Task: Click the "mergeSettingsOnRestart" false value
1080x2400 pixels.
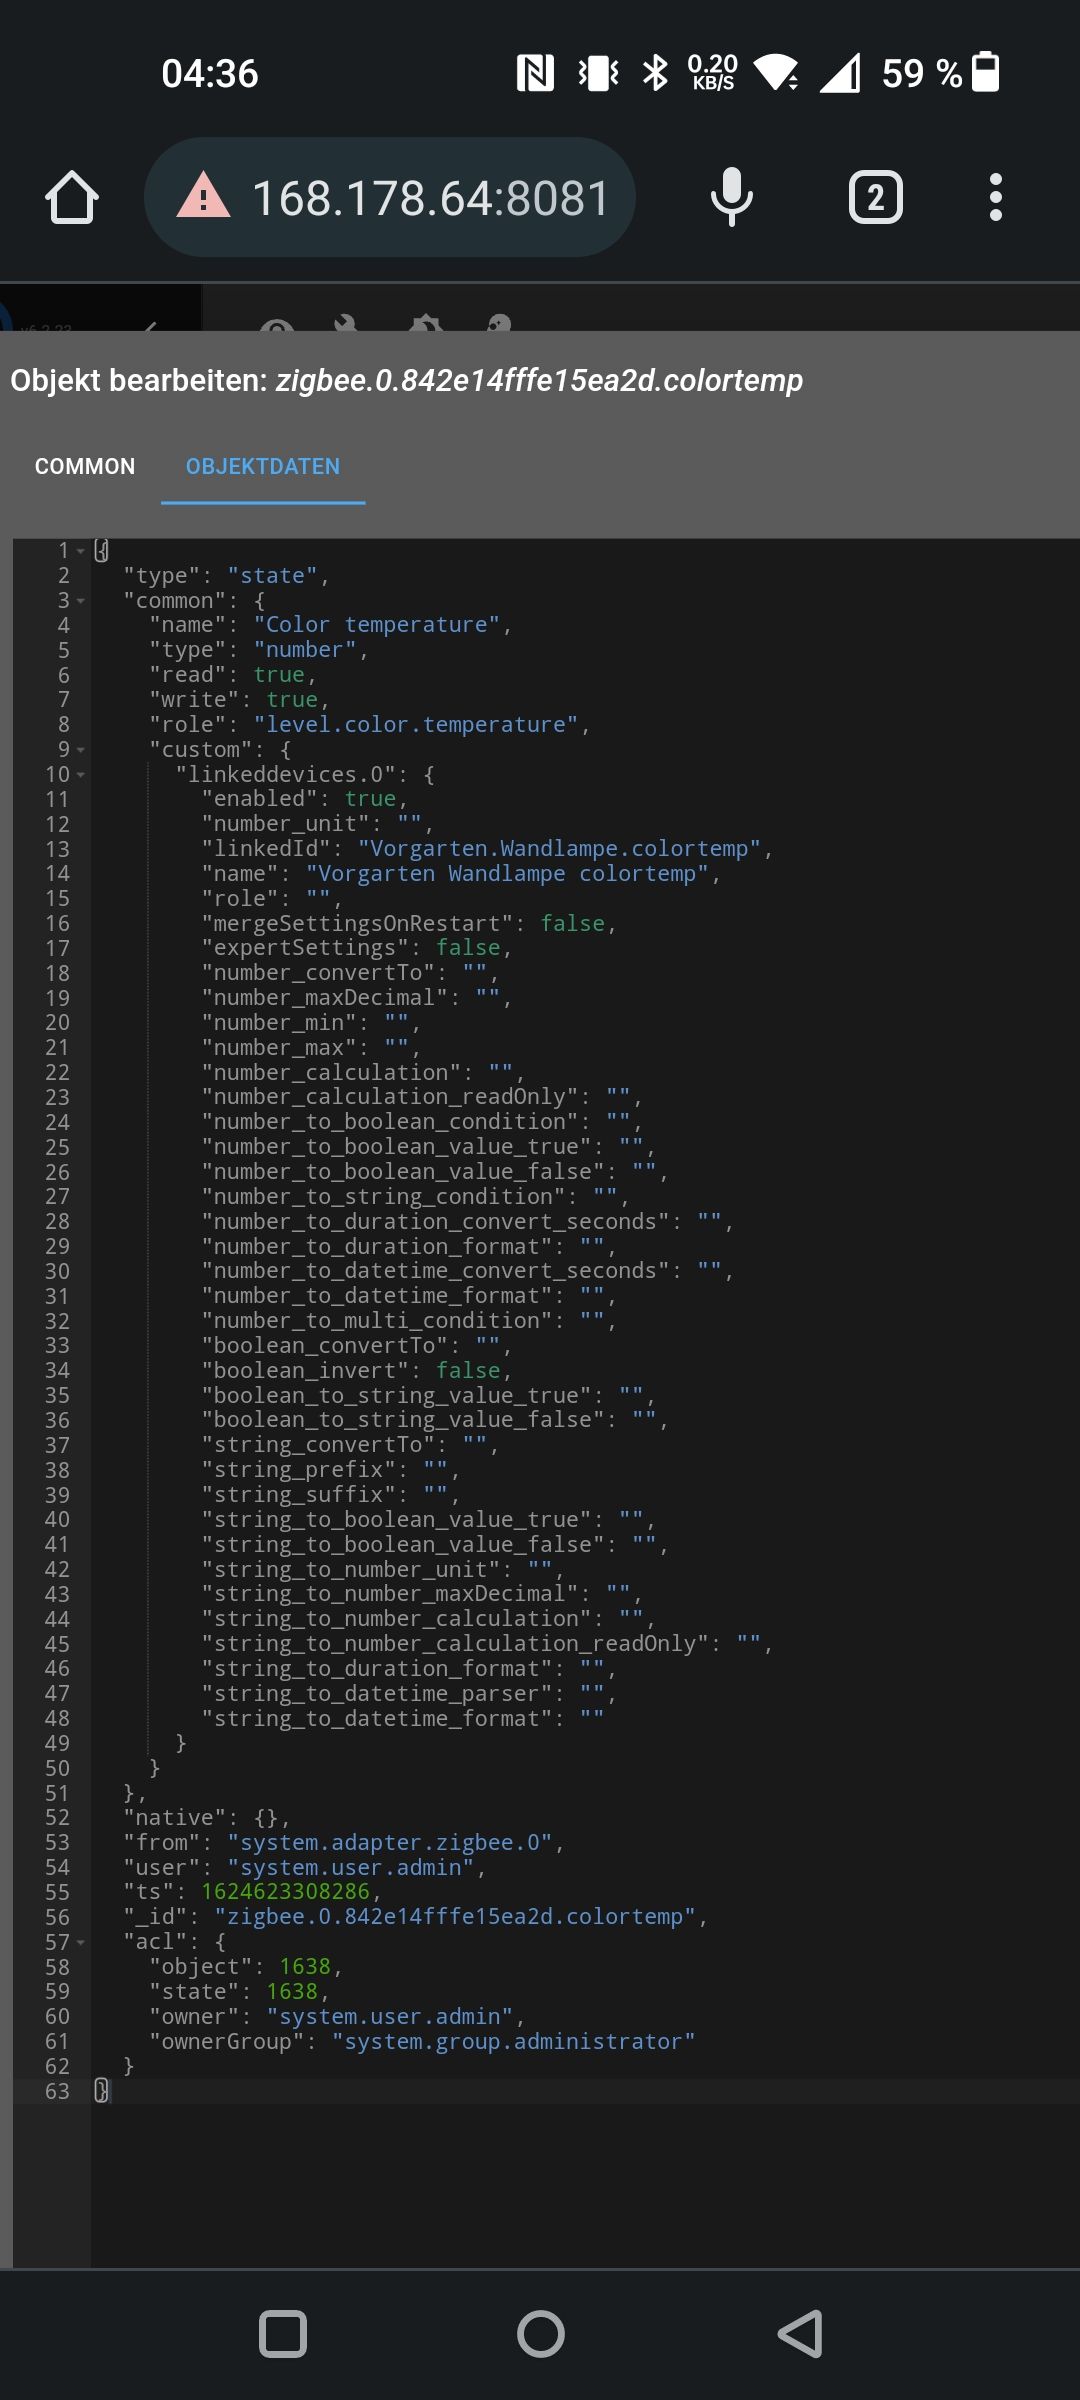Action: tap(573, 924)
